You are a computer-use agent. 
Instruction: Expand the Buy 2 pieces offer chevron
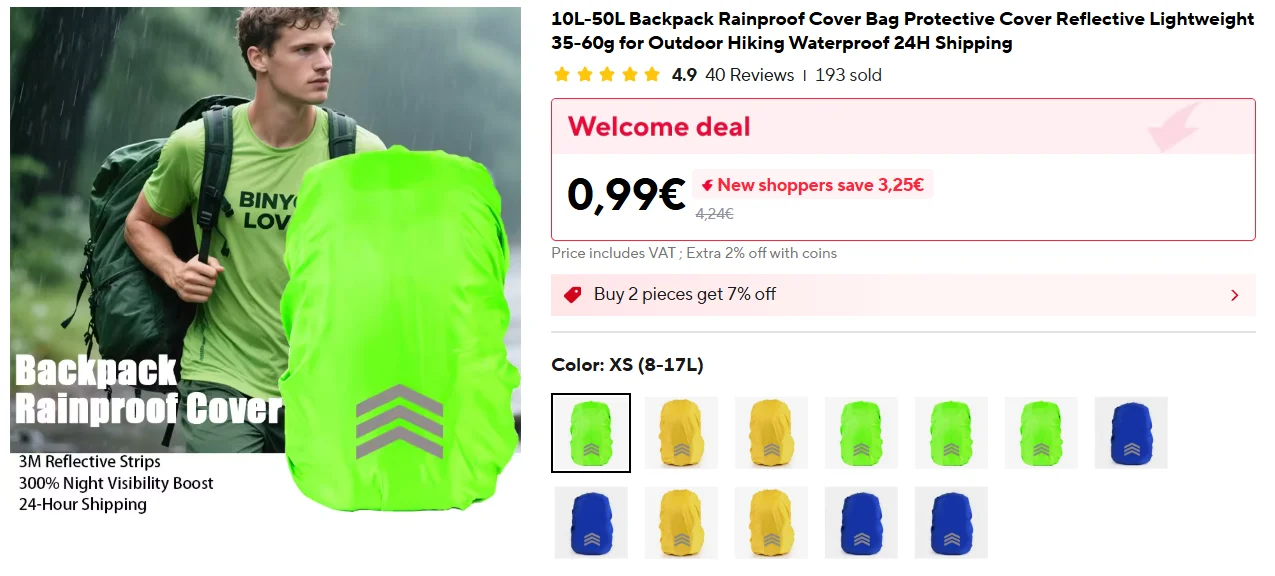click(x=1234, y=295)
